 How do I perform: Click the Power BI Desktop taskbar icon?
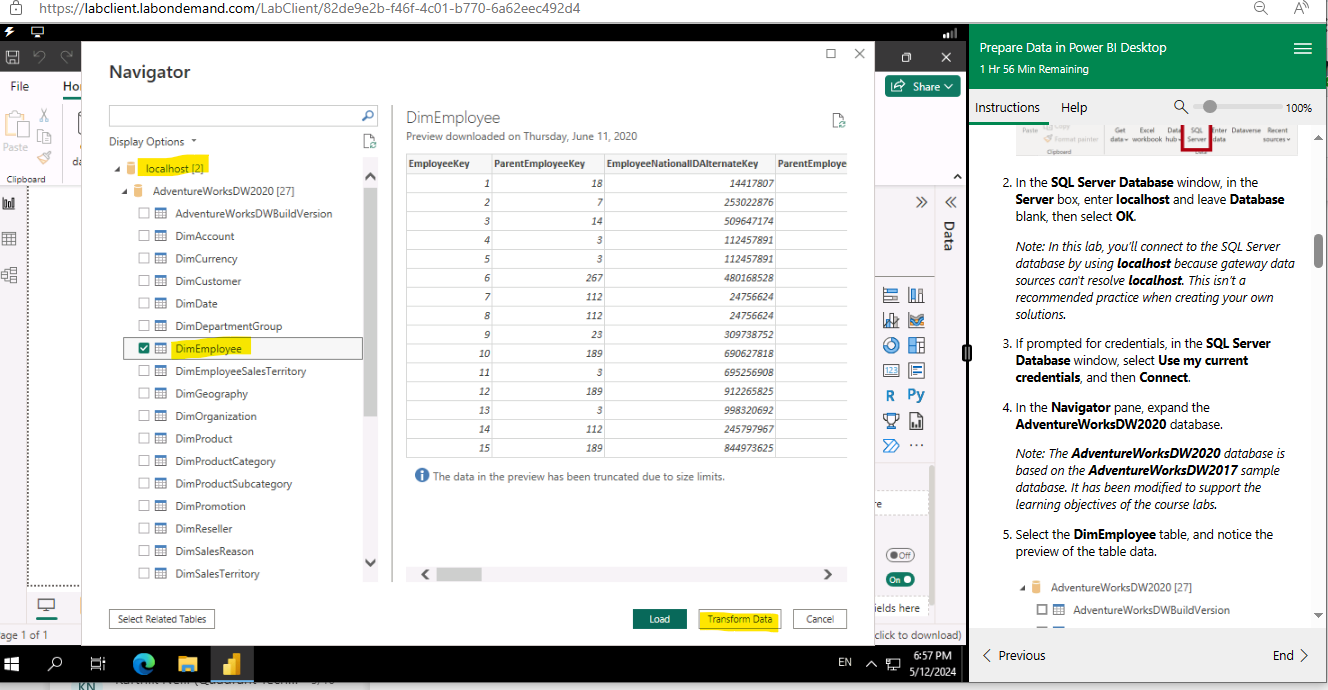pos(231,664)
